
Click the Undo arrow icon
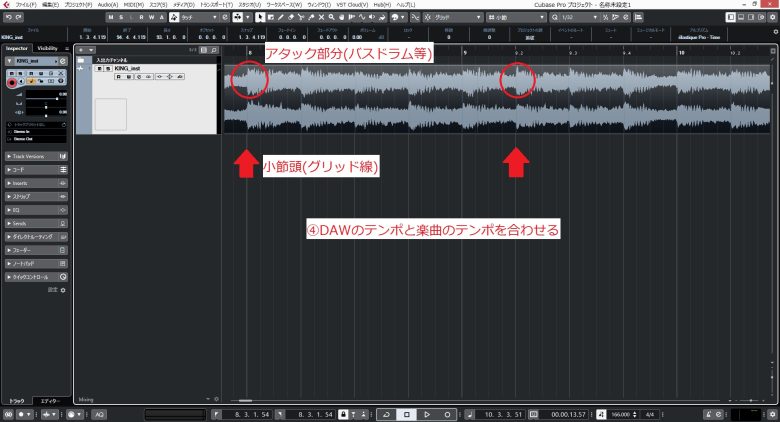[x=9, y=17]
